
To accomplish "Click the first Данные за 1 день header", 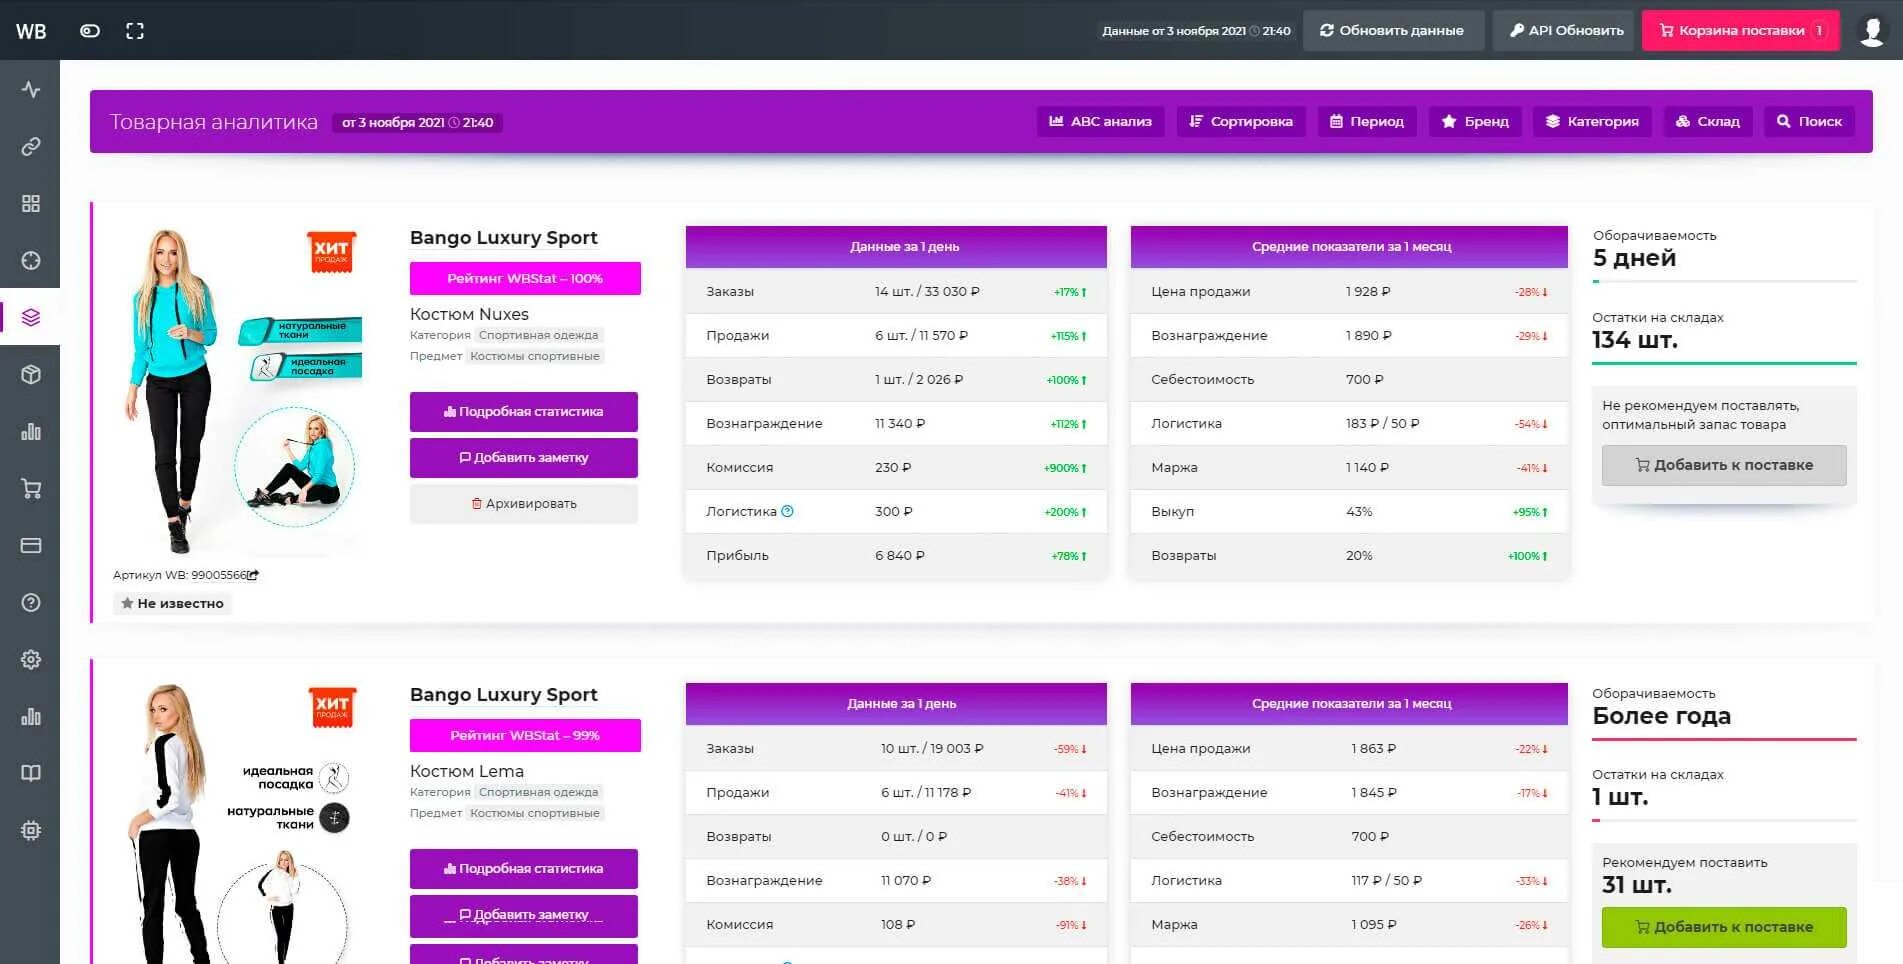I will 896,247.
